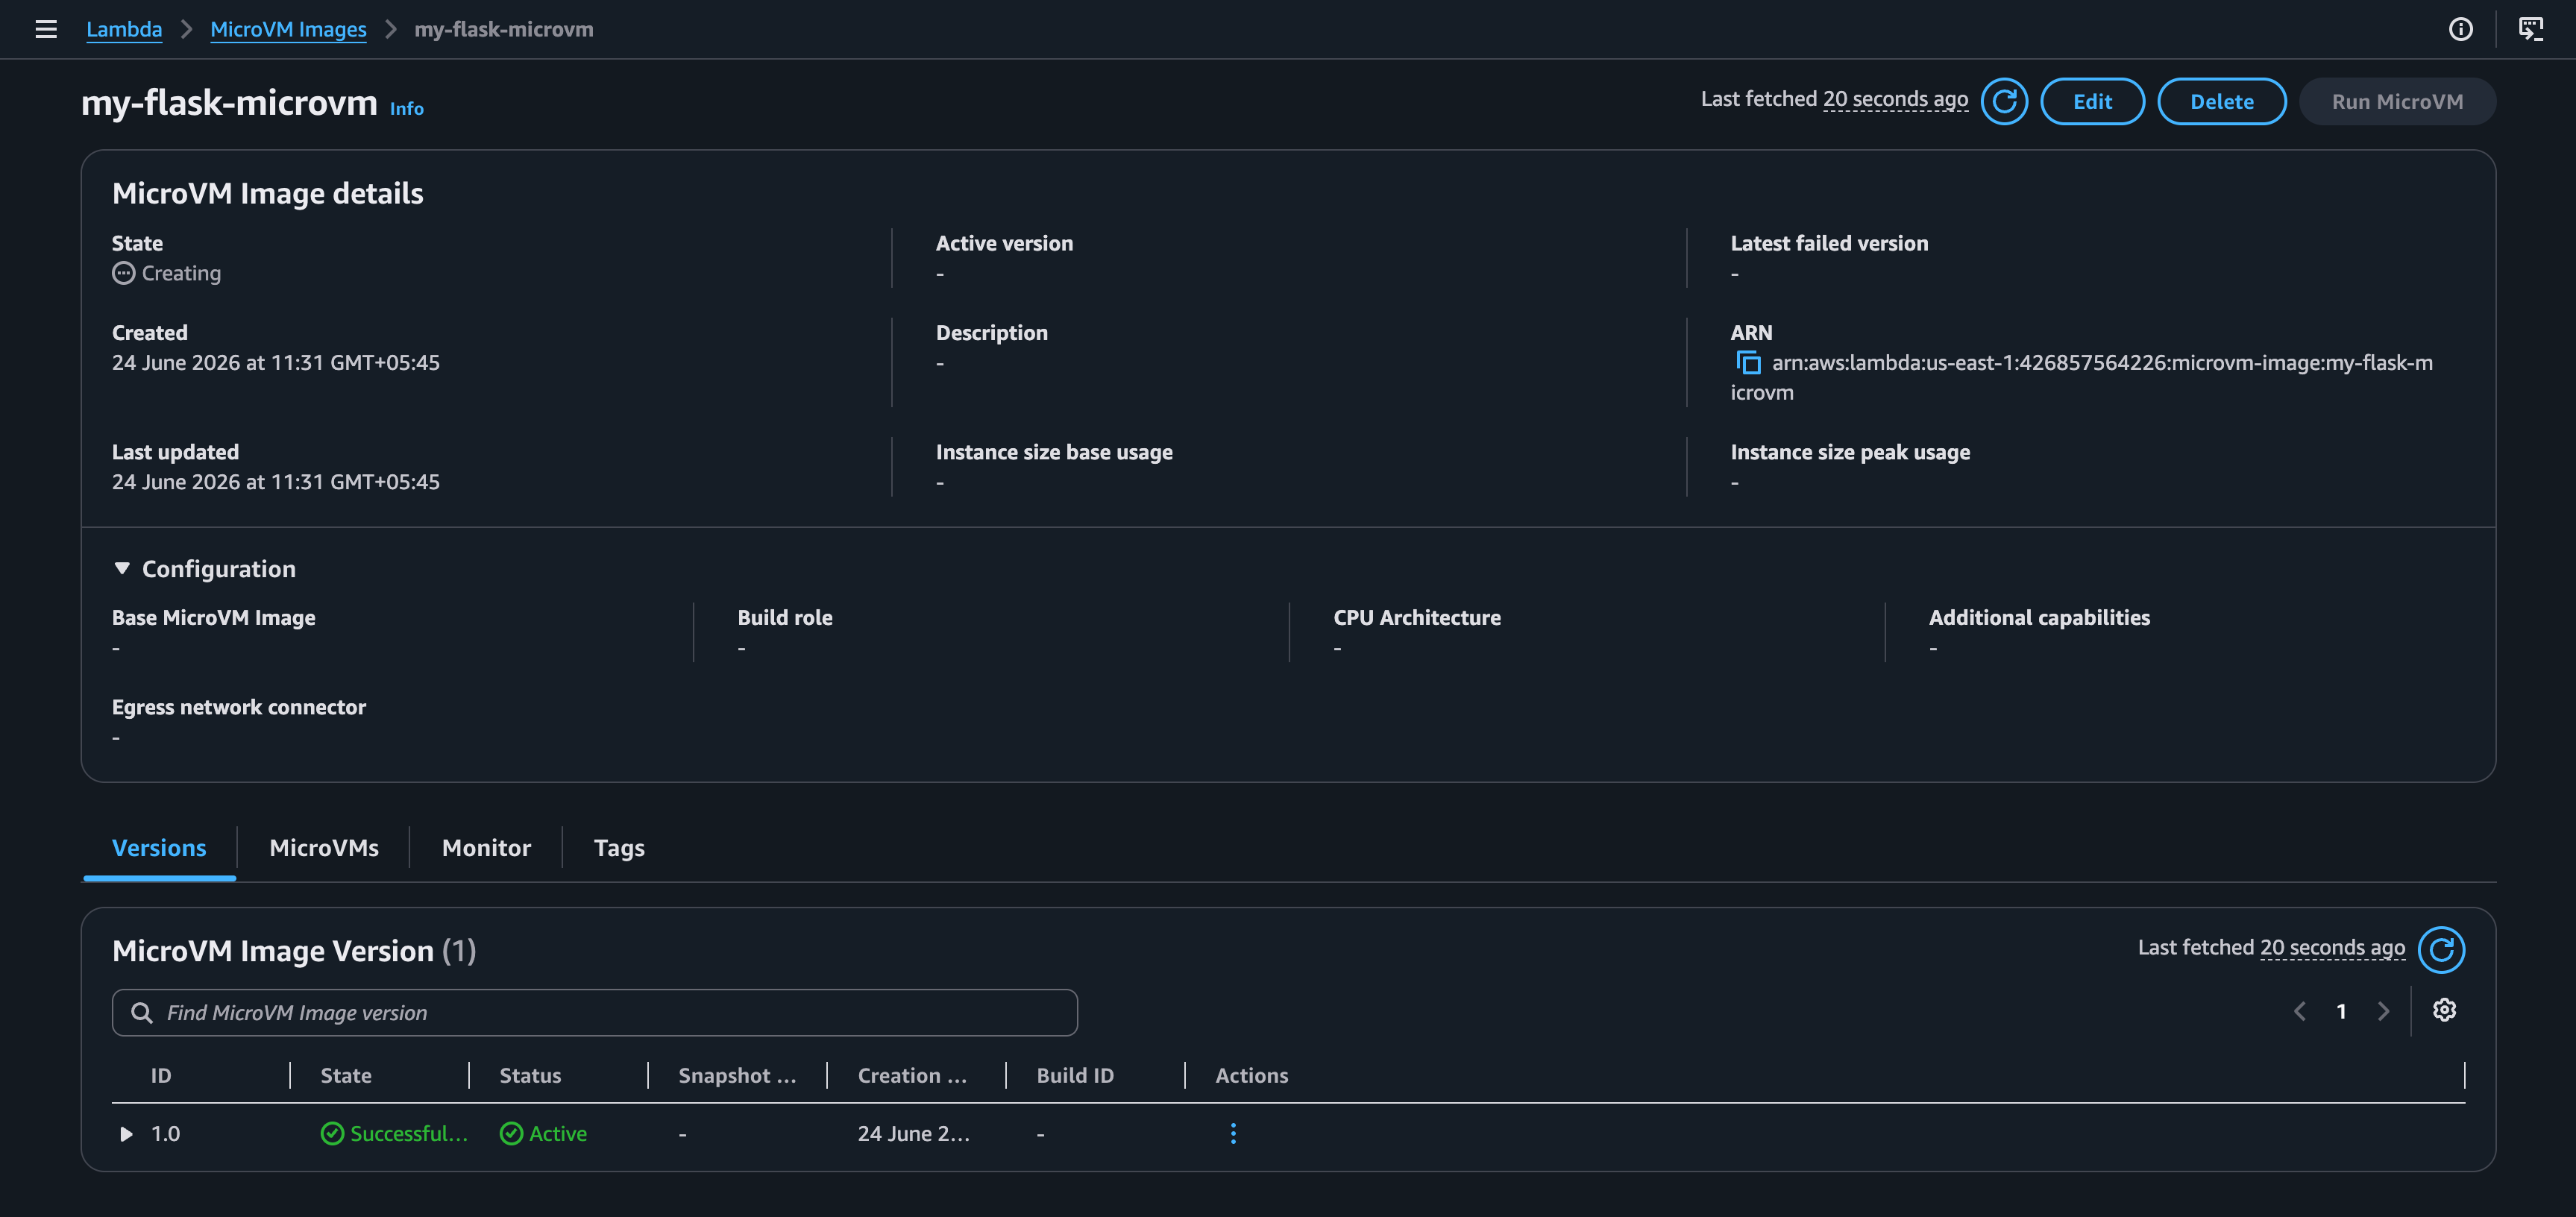
Task: Click the Created date '24 June 2026 at 11:31'
Action: [x=275, y=362]
